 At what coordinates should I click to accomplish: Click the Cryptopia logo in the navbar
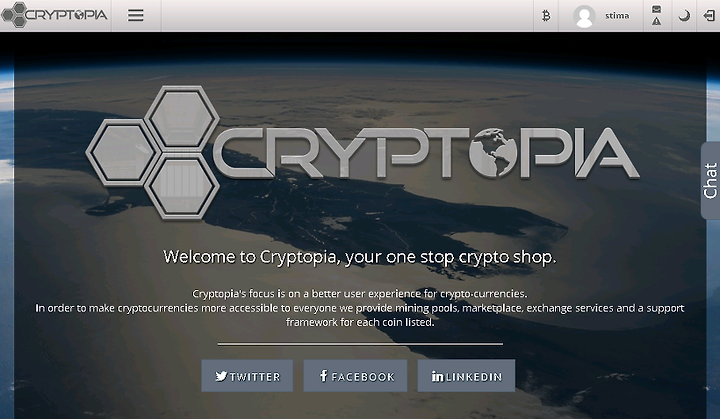pyautogui.click(x=54, y=15)
